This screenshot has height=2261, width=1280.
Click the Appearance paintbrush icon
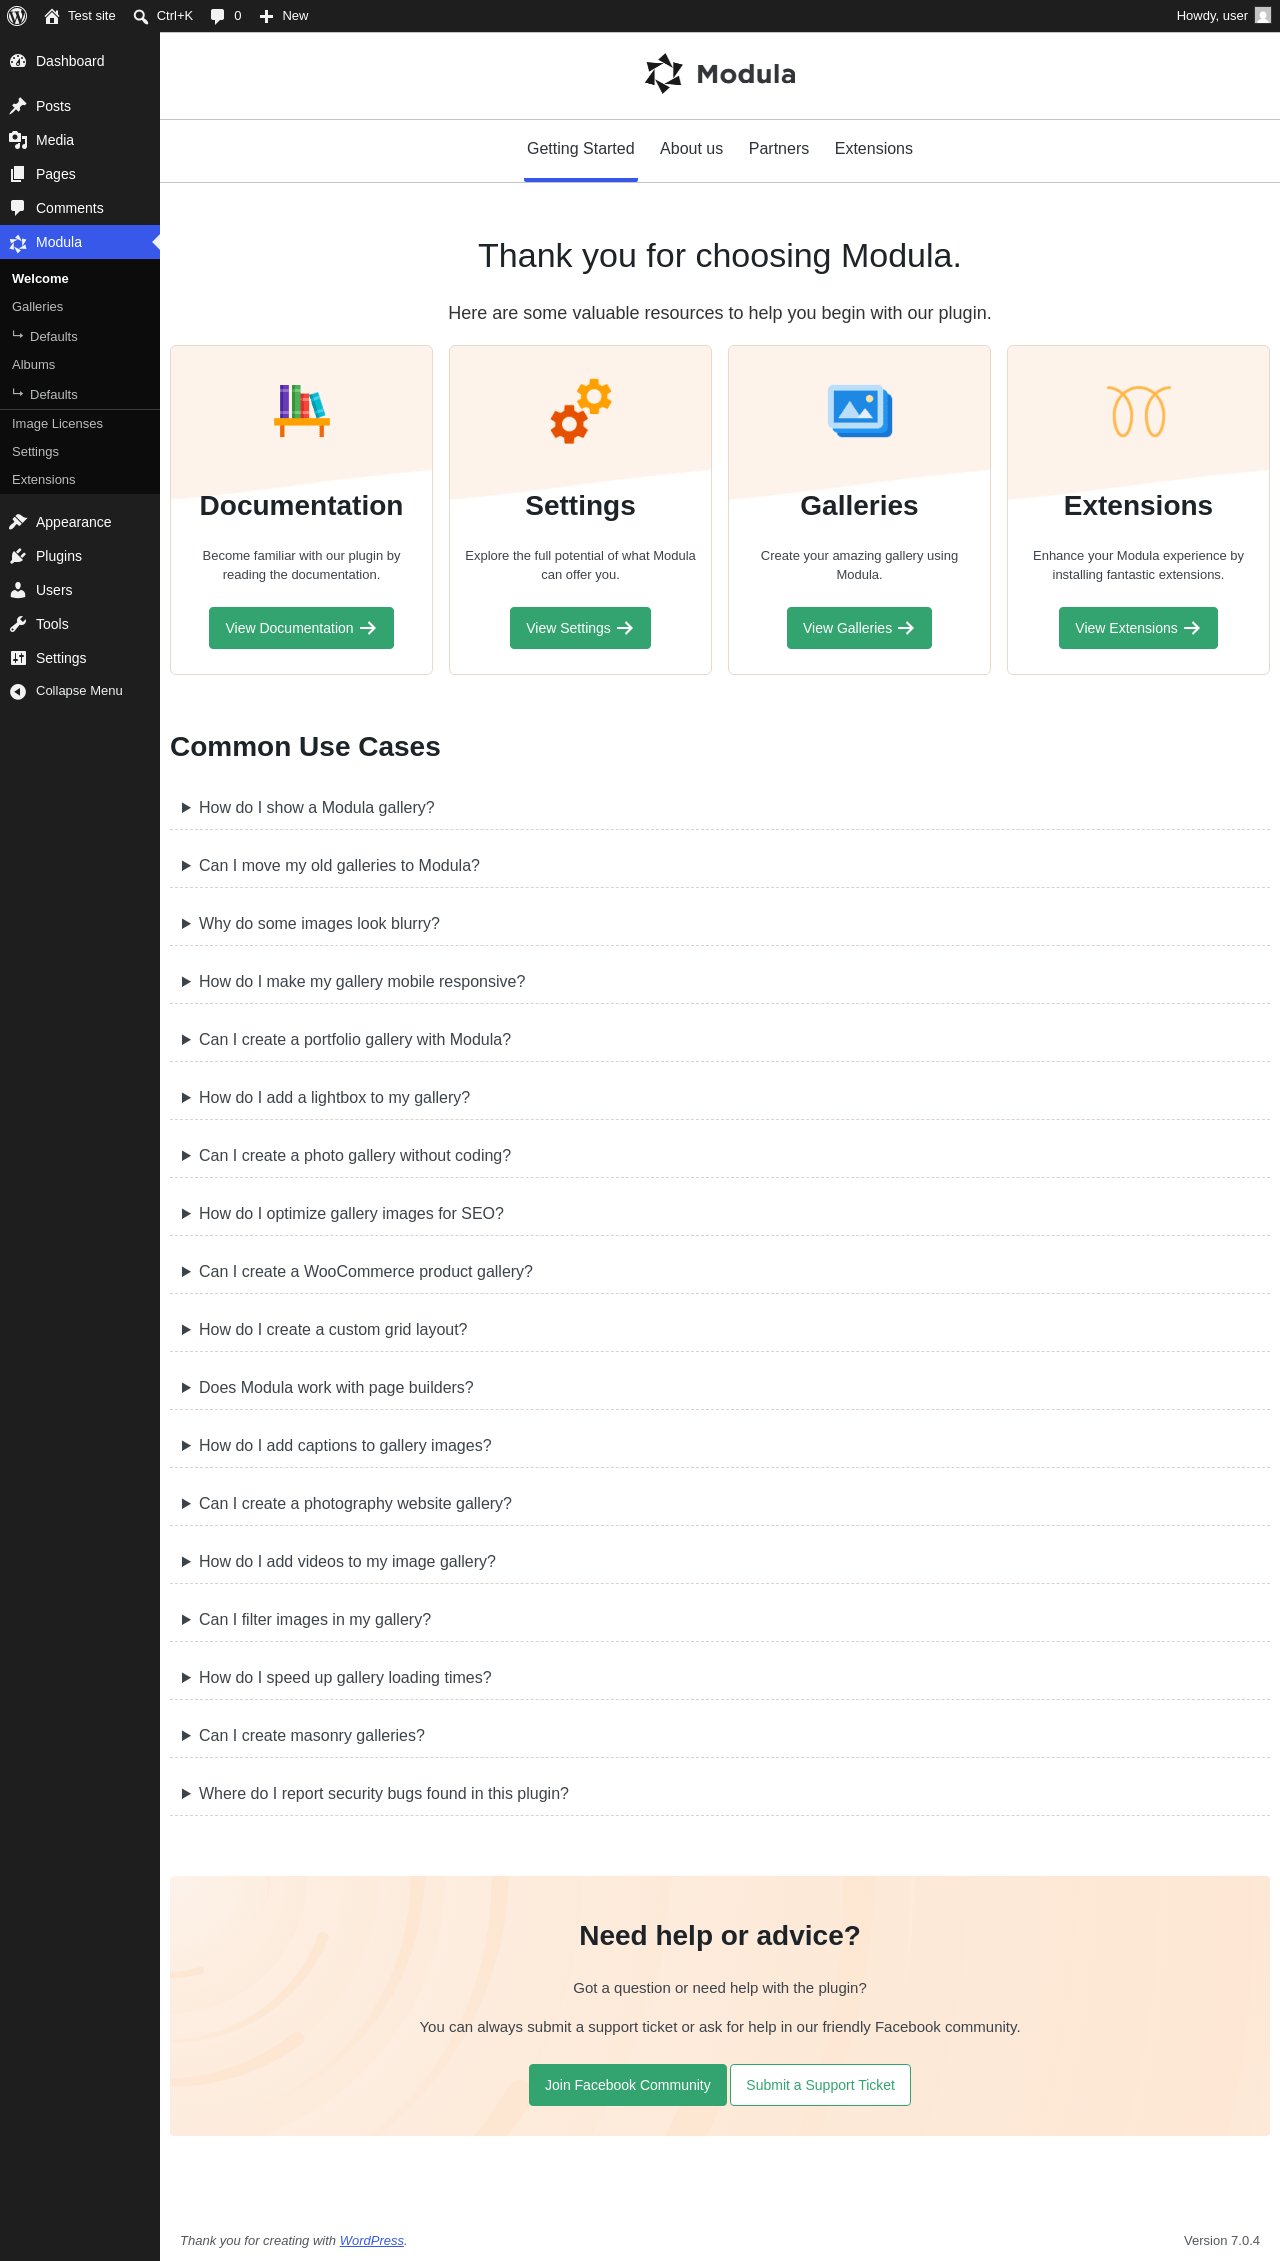tap(18, 522)
